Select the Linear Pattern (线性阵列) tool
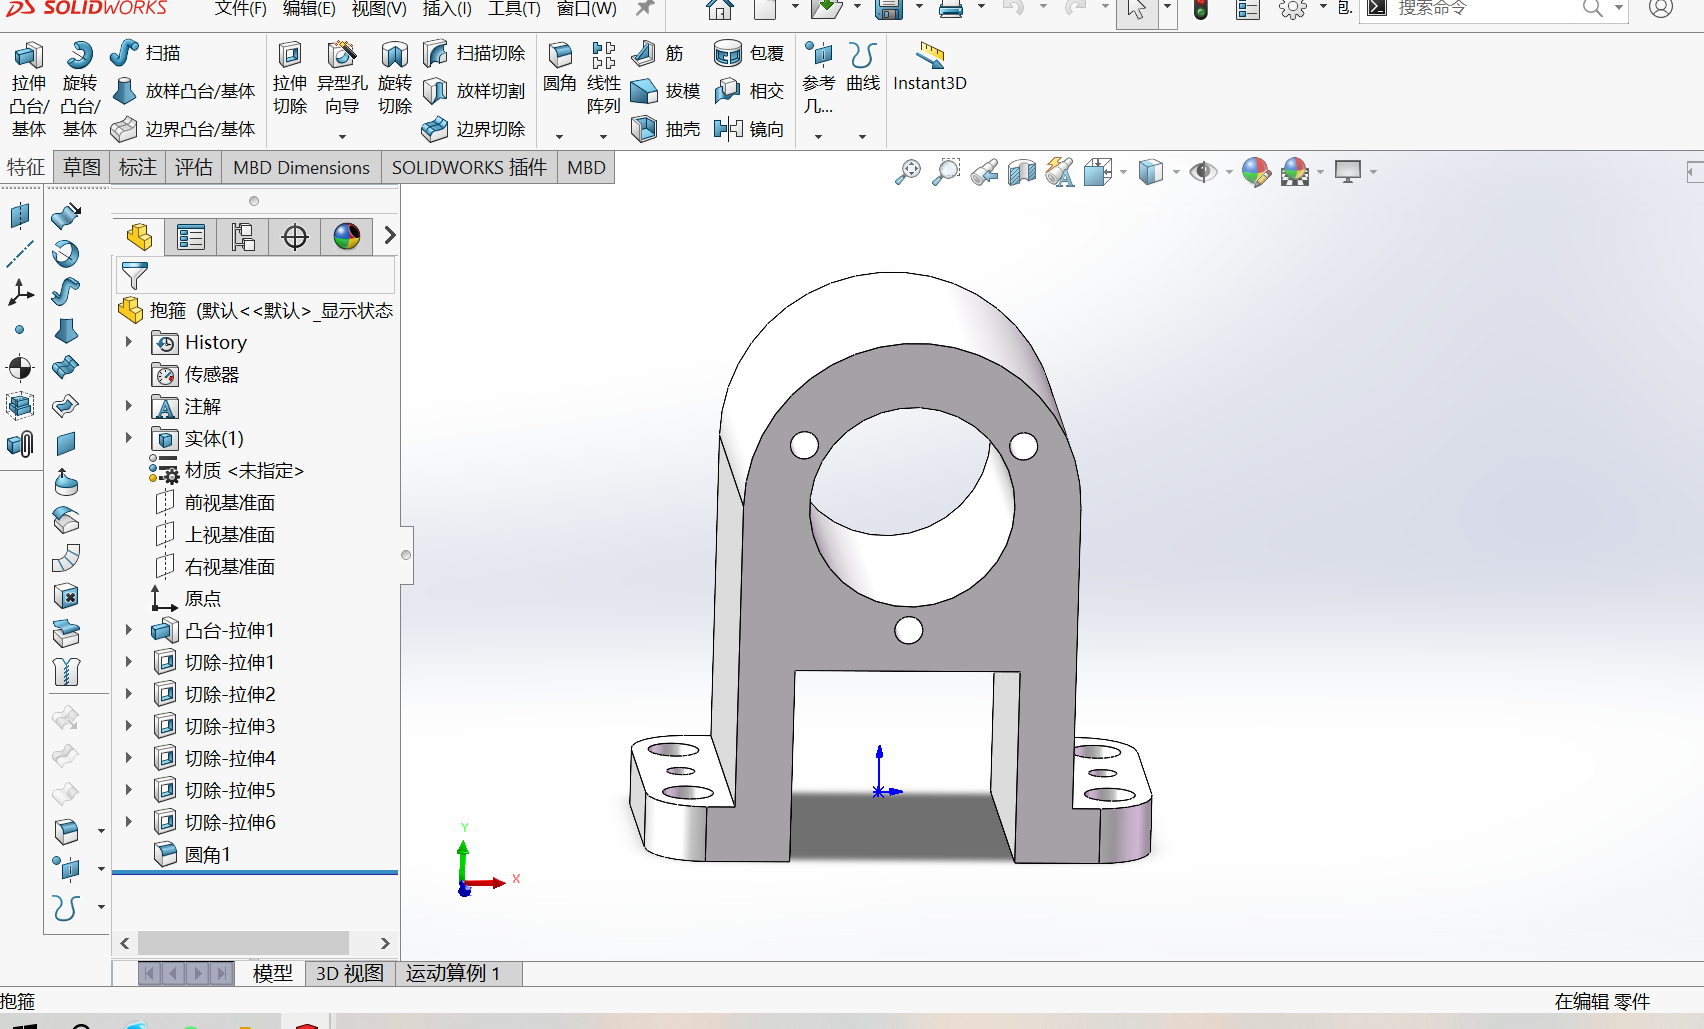 point(603,79)
